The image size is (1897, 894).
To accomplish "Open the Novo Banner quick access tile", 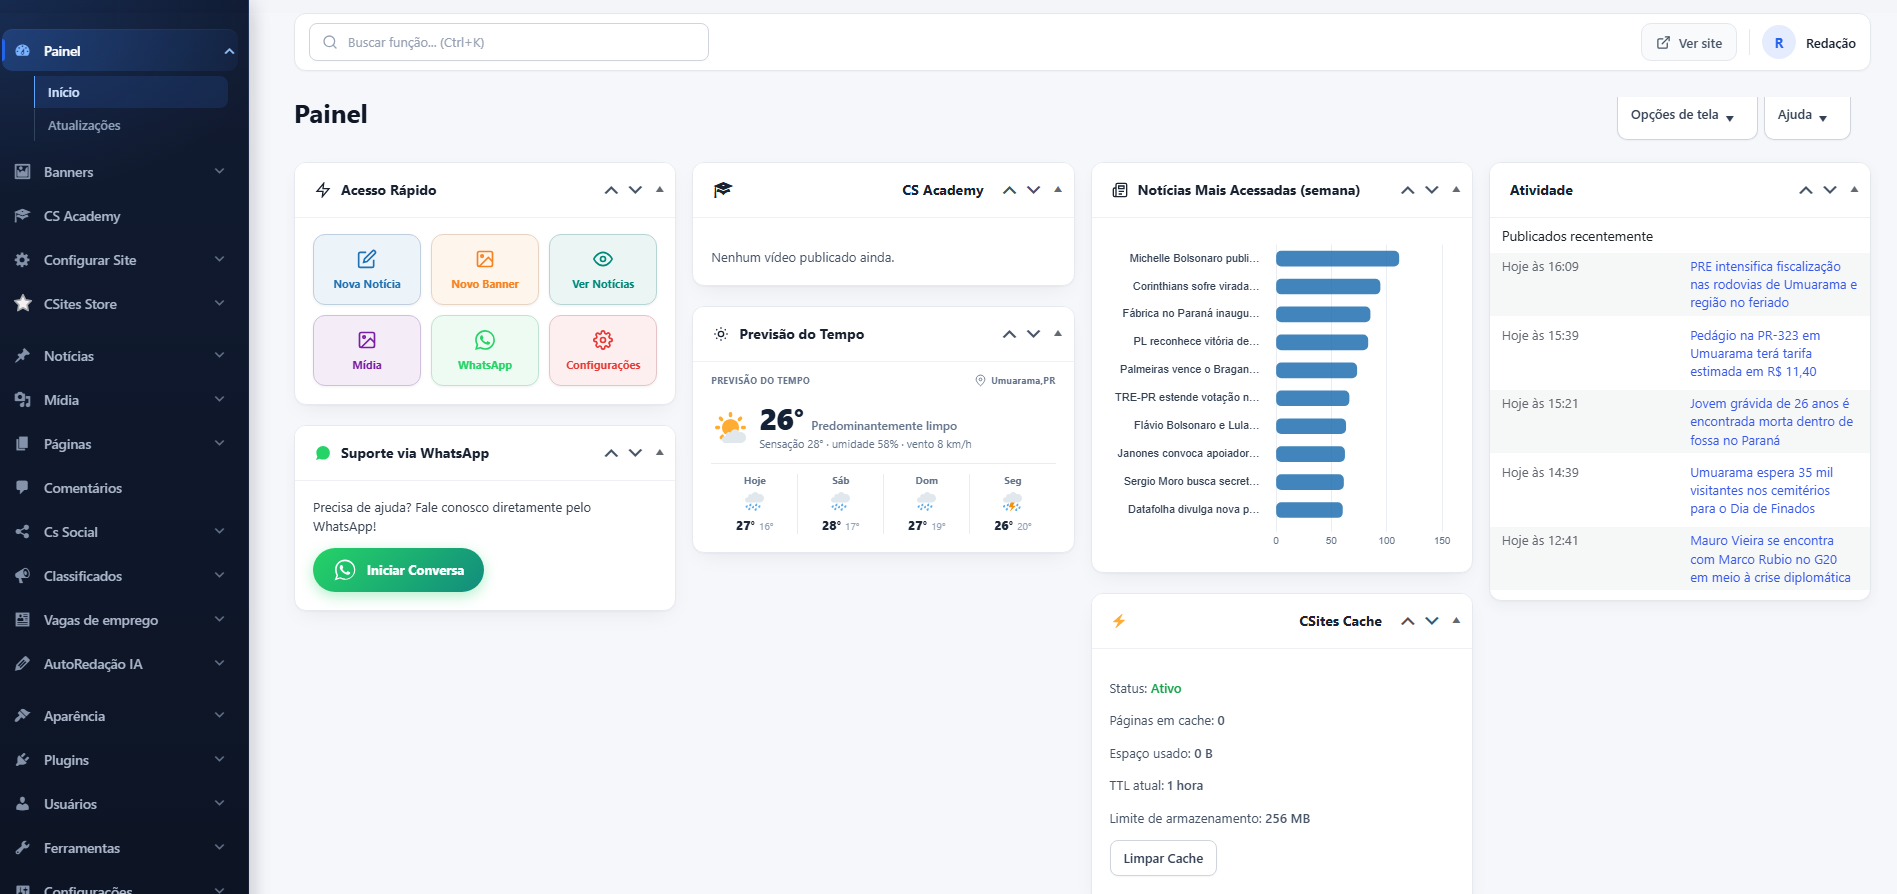I will 485,269.
